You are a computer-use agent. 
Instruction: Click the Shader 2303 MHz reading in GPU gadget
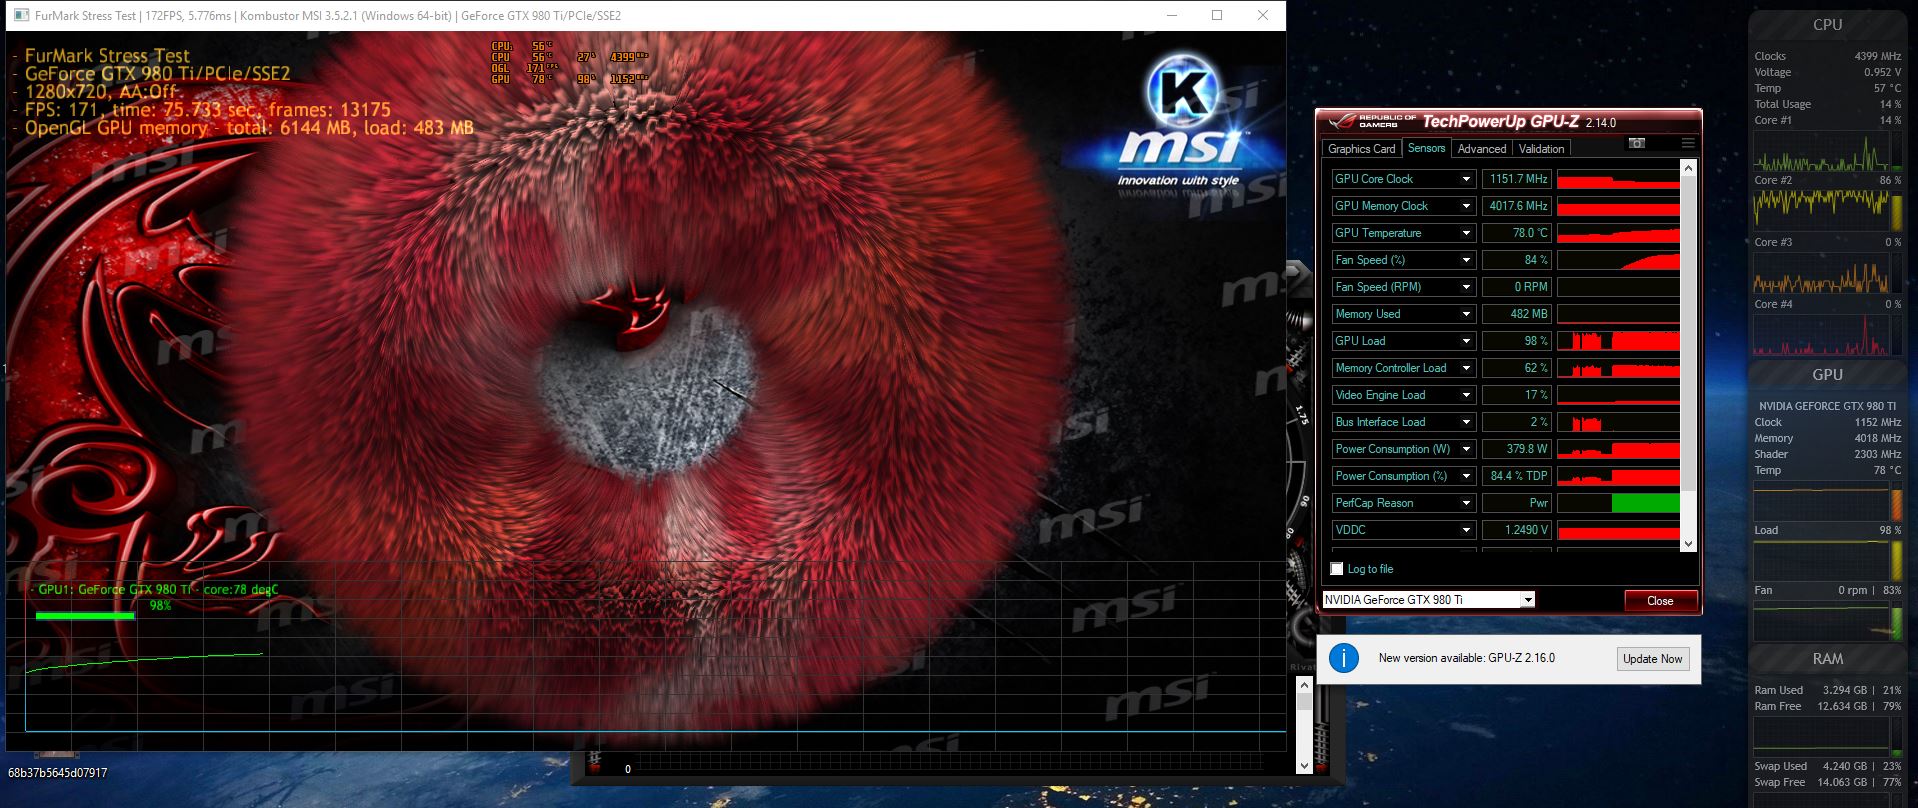(x=1828, y=454)
